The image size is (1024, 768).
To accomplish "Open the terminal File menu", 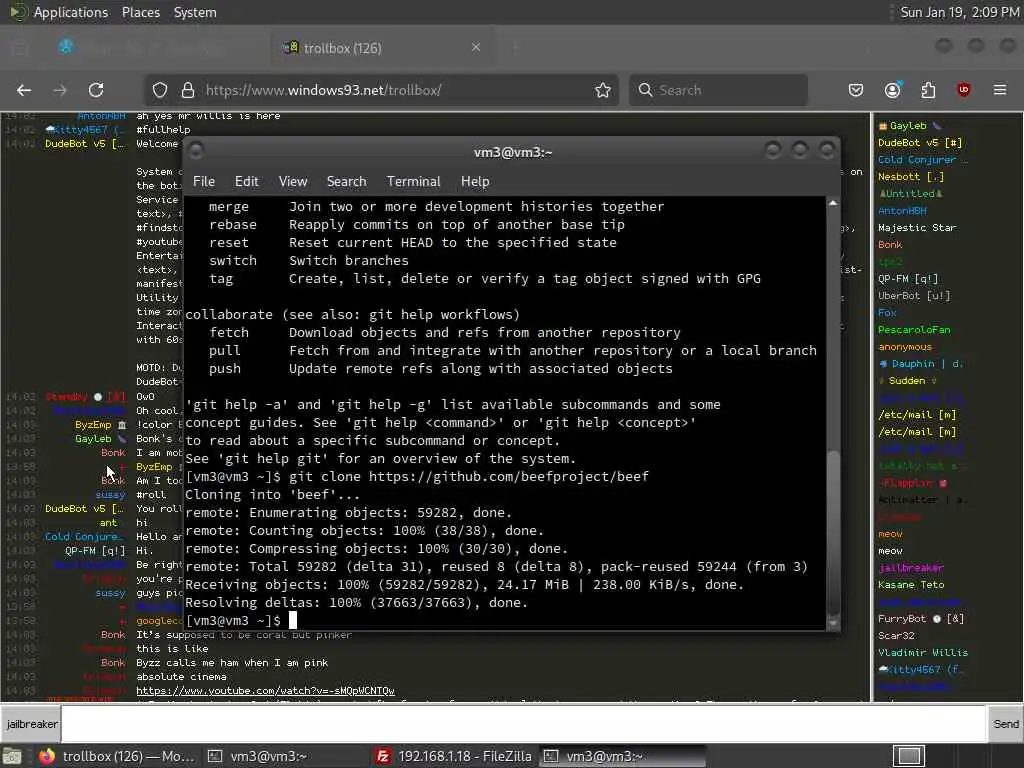I will 204,182.
